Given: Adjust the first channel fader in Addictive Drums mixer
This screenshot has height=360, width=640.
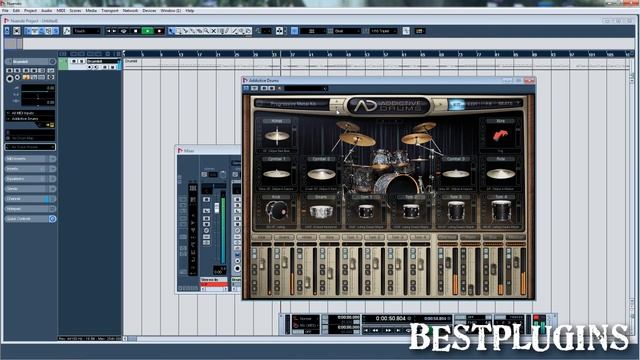Looking at the screenshot, I should coord(262,264).
